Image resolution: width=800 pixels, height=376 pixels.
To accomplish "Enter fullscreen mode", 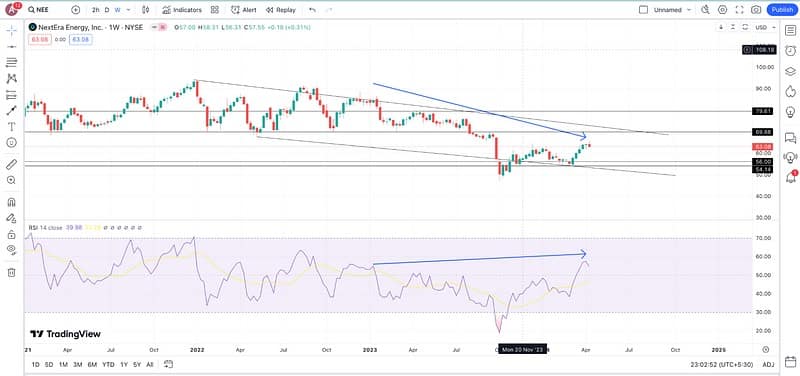I will click(739, 10).
